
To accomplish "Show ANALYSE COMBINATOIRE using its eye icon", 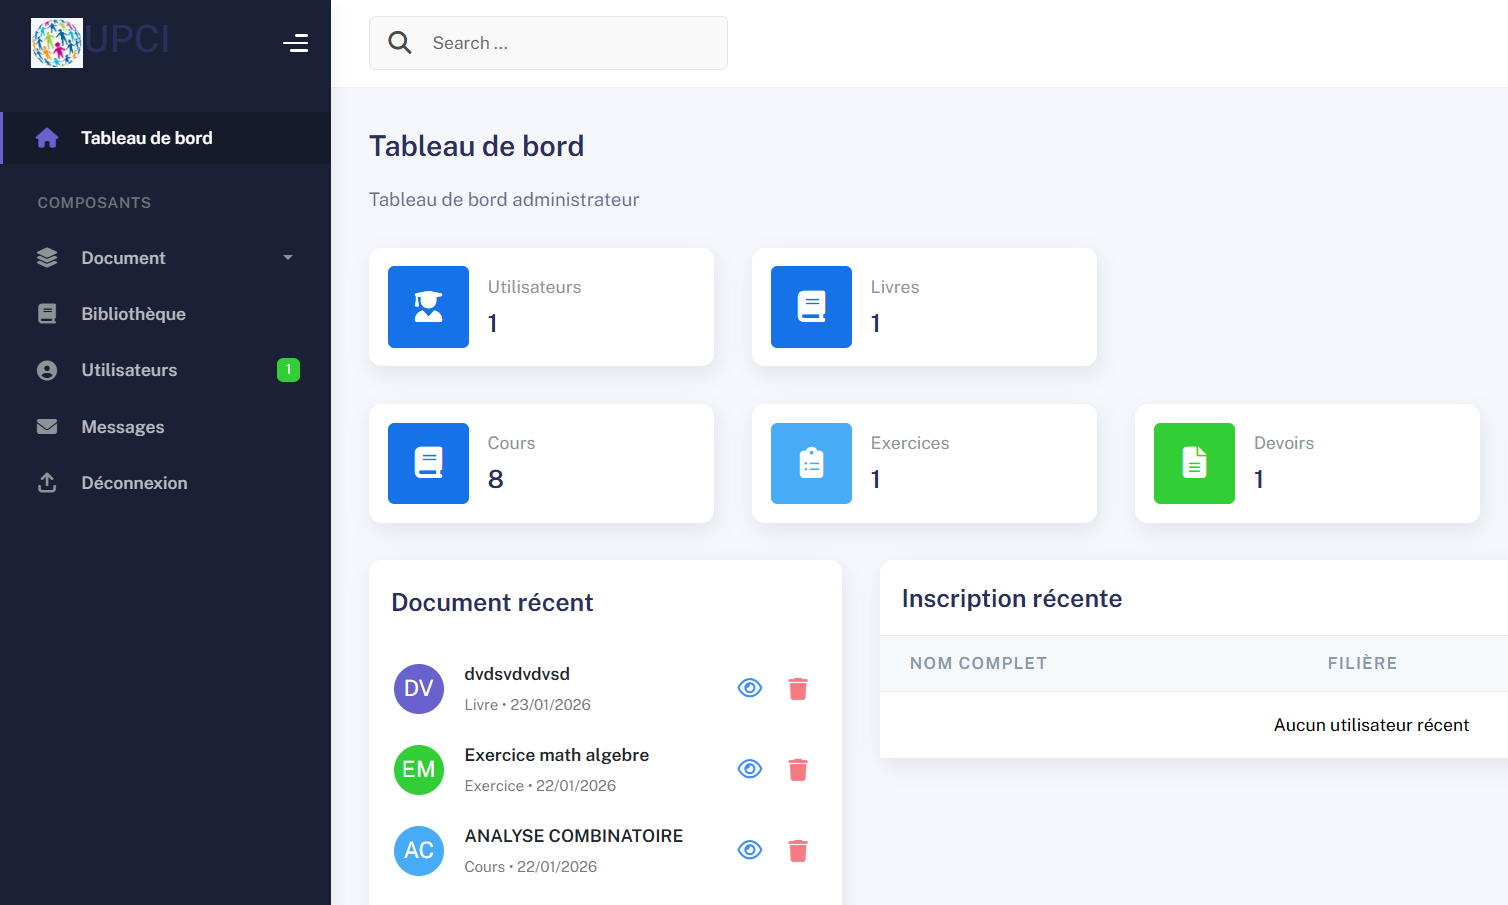I will (x=750, y=849).
